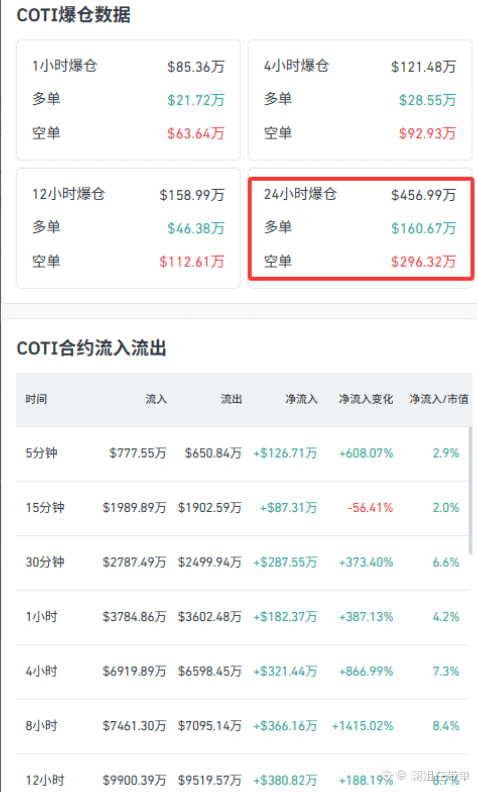Open the 12小时爆仓 liquidation card
The height and width of the screenshot is (792, 477).
128,228
